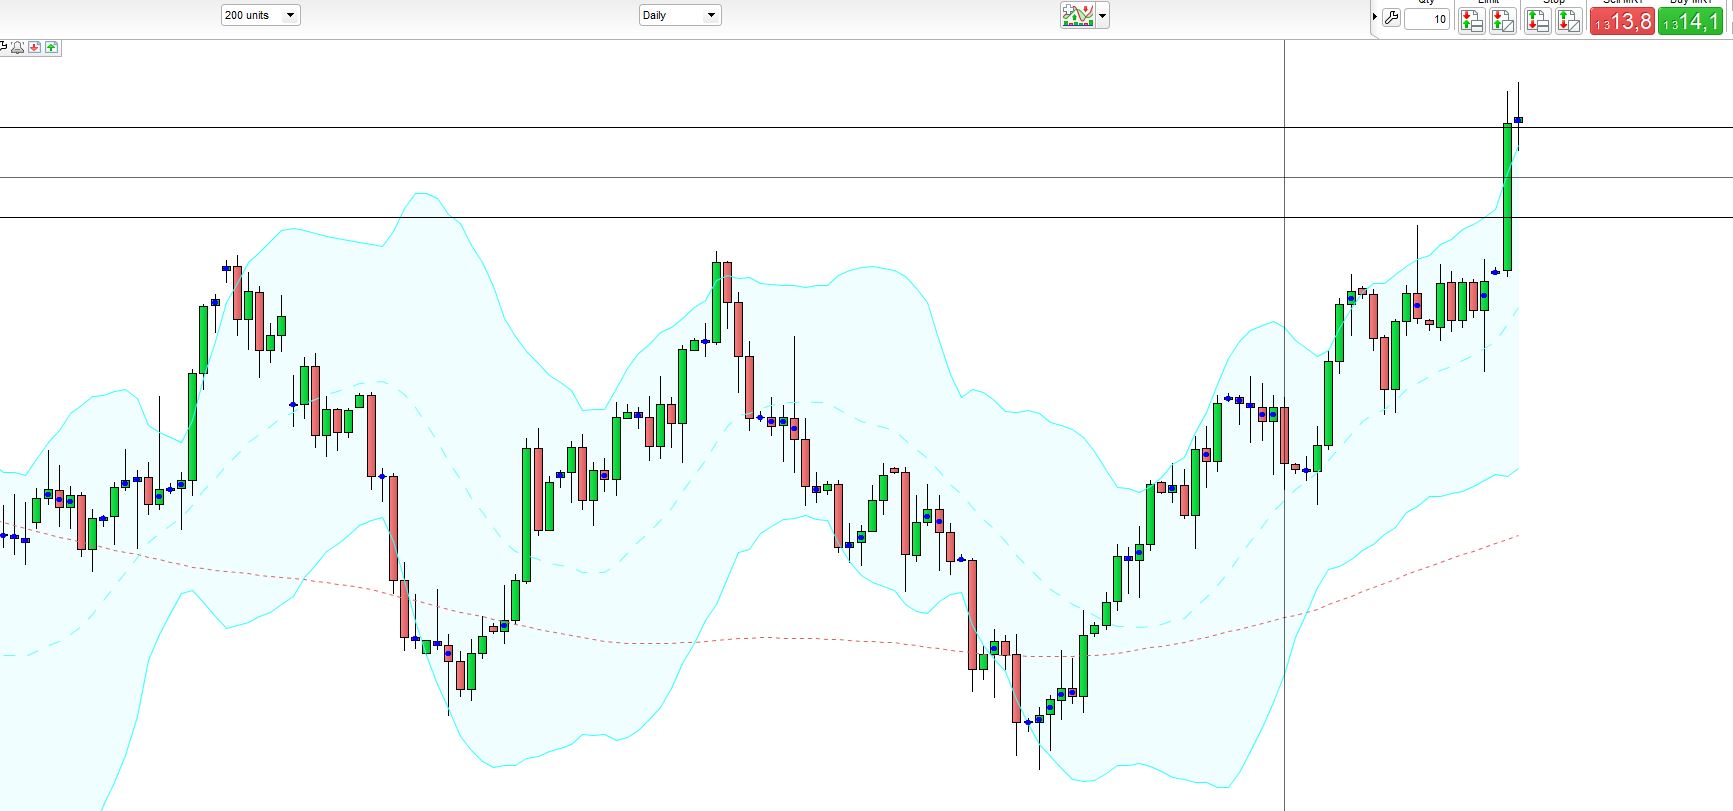Open the trading settings wrench icon

point(1391,19)
